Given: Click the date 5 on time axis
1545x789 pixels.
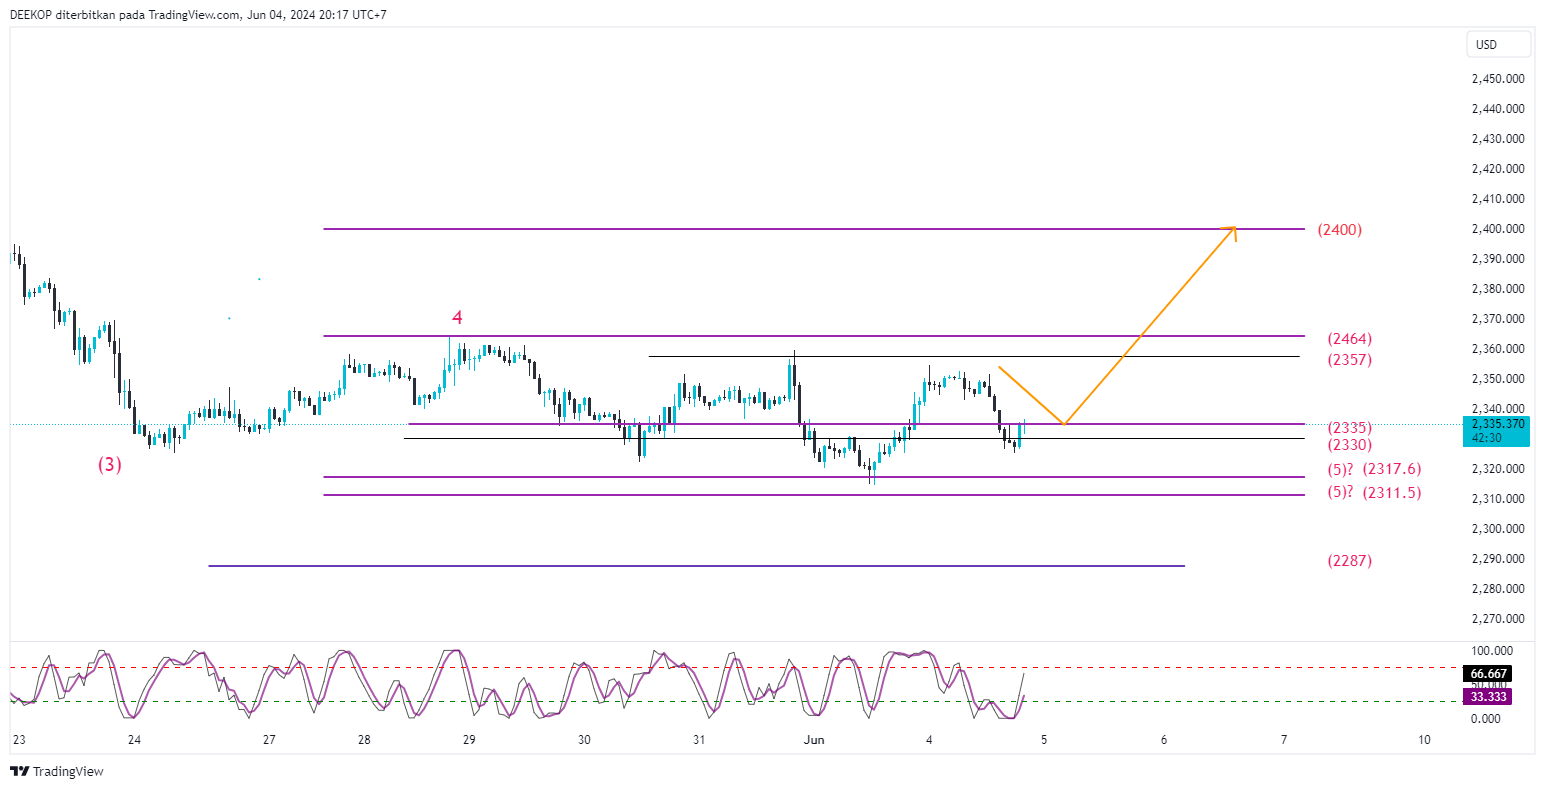Looking at the screenshot, I should point(1044,740).
